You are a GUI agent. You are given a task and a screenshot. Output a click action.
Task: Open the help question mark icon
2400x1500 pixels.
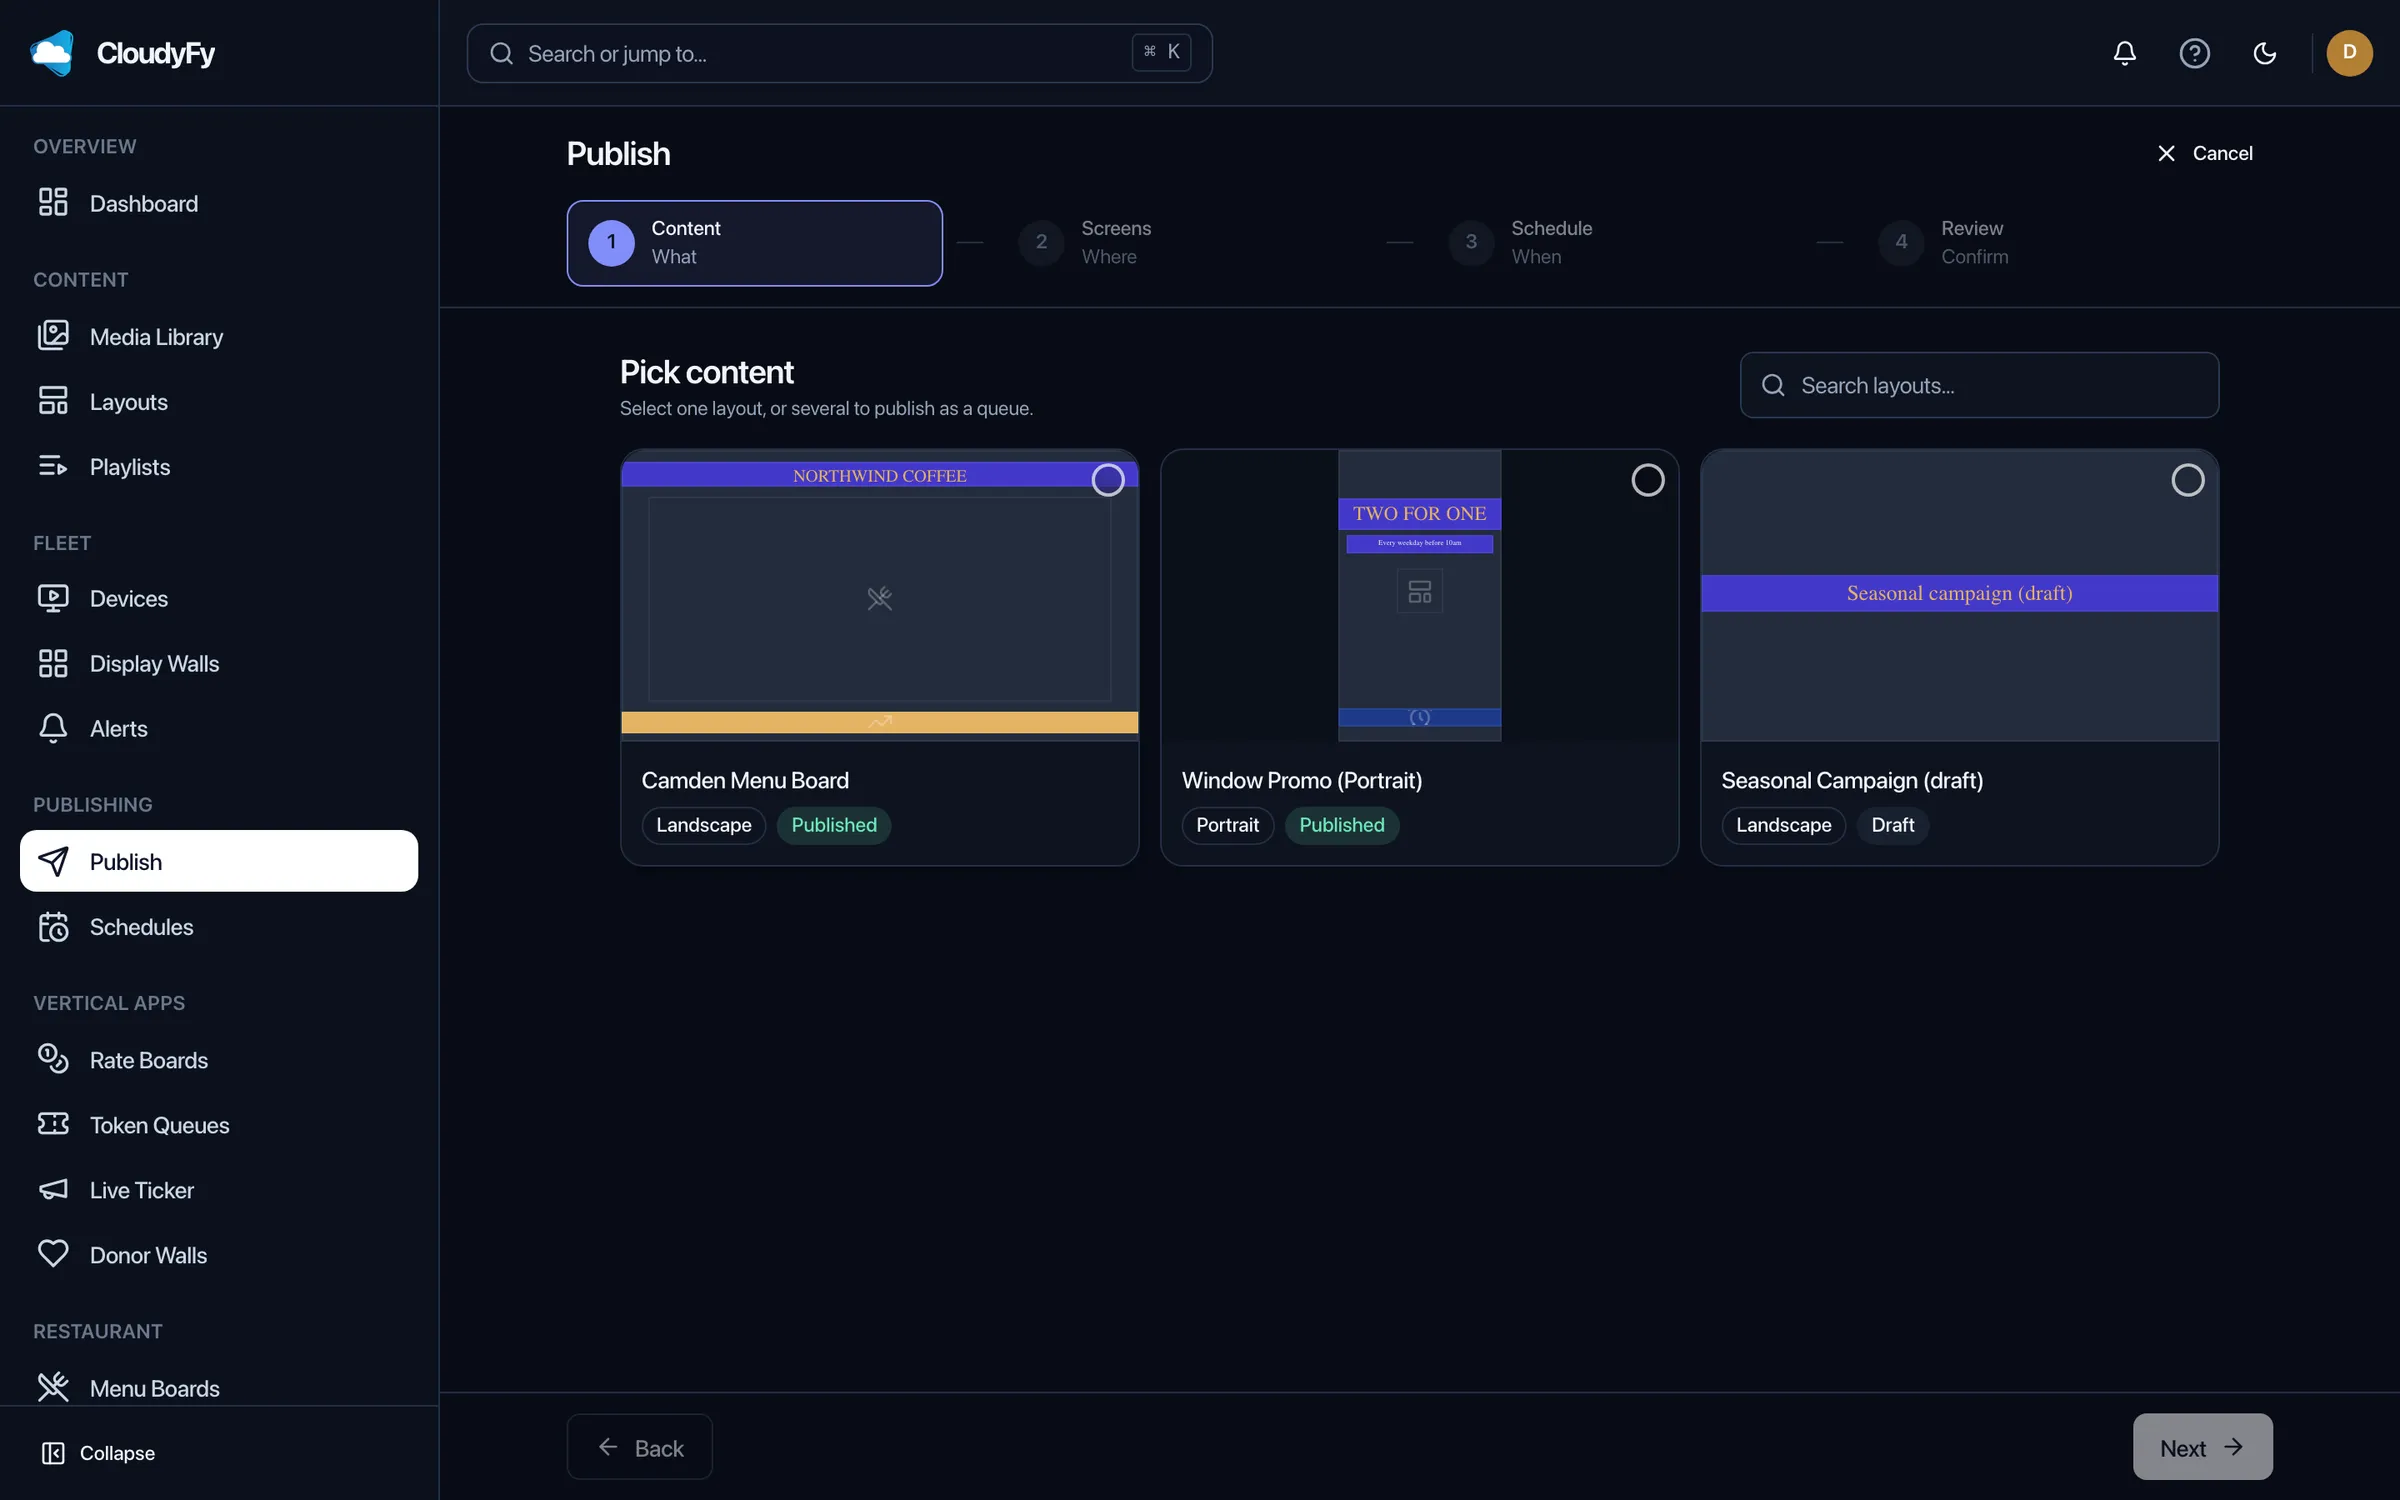pos(2194,53)
